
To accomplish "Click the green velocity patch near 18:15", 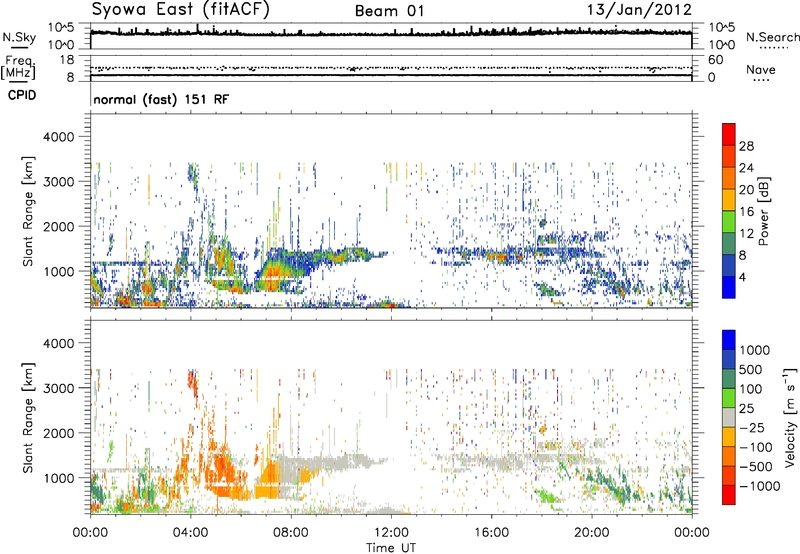I will coord(548,495).
